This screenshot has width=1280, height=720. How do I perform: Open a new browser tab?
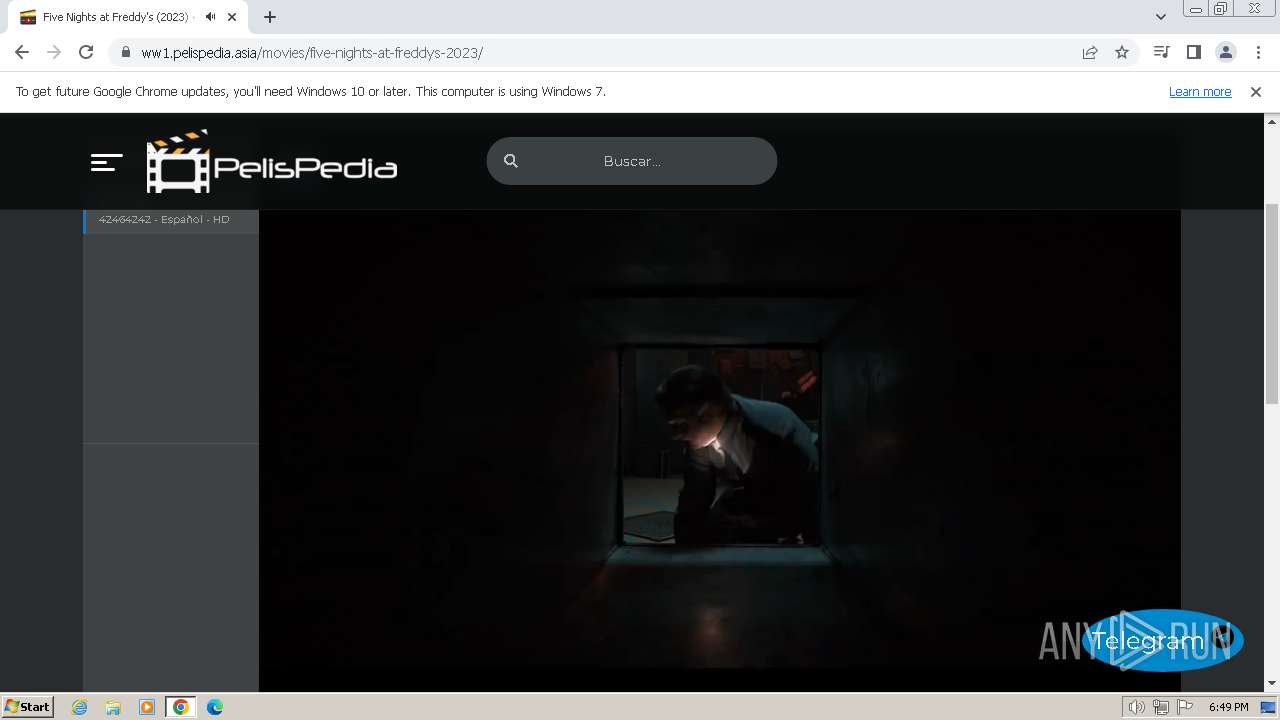[x=270, y=17]
